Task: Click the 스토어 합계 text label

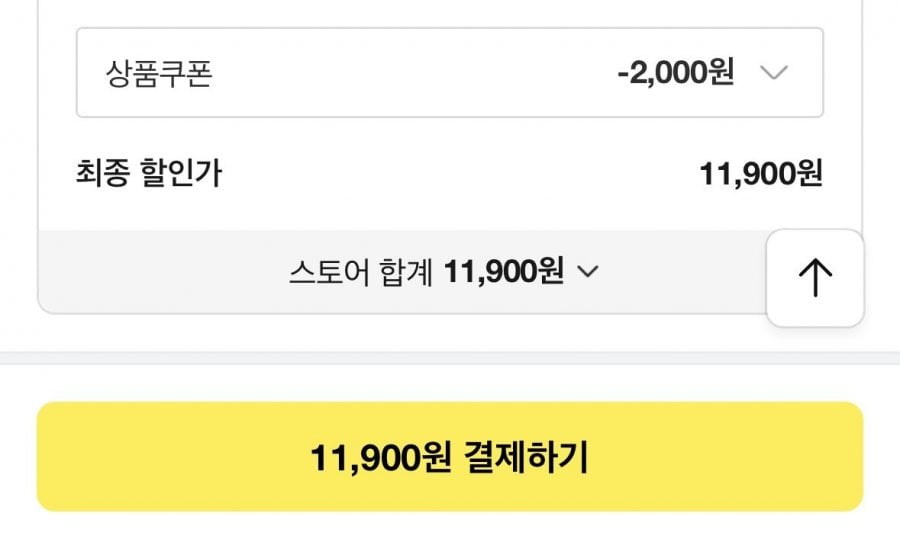Action: pos(360,271)
